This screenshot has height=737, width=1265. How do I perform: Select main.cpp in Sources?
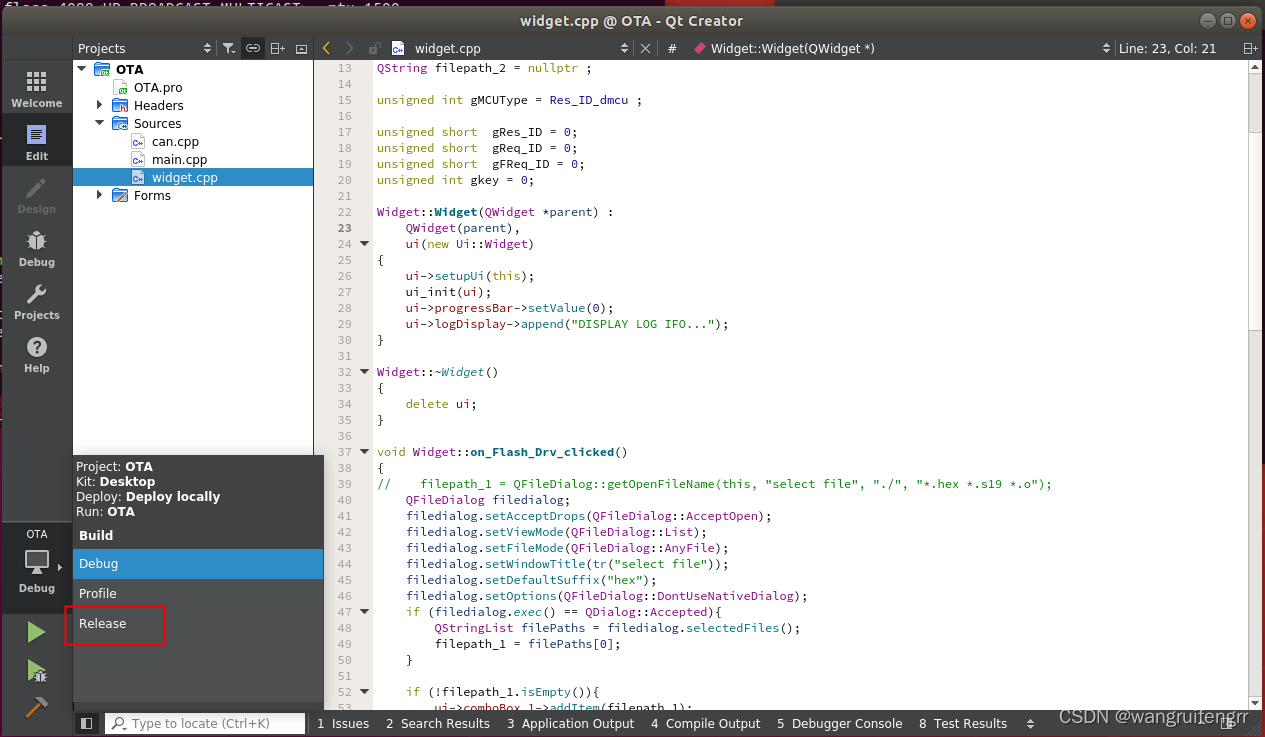179,159
